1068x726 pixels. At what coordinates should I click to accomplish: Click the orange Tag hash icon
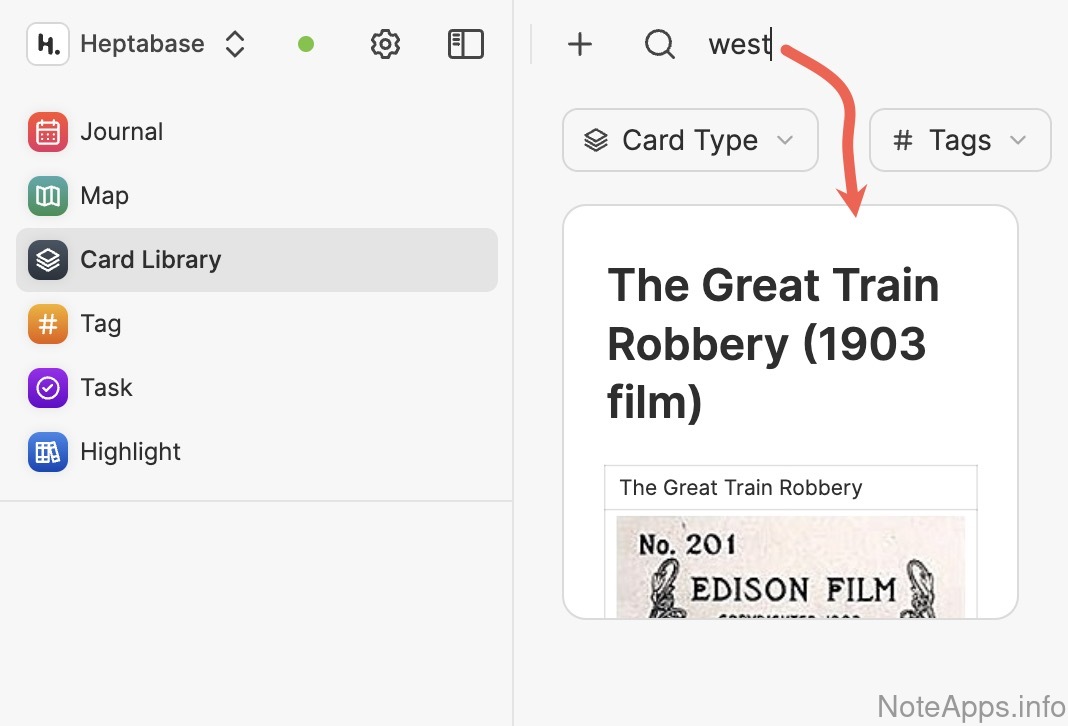pyautogui.click(x=48, y=324)
